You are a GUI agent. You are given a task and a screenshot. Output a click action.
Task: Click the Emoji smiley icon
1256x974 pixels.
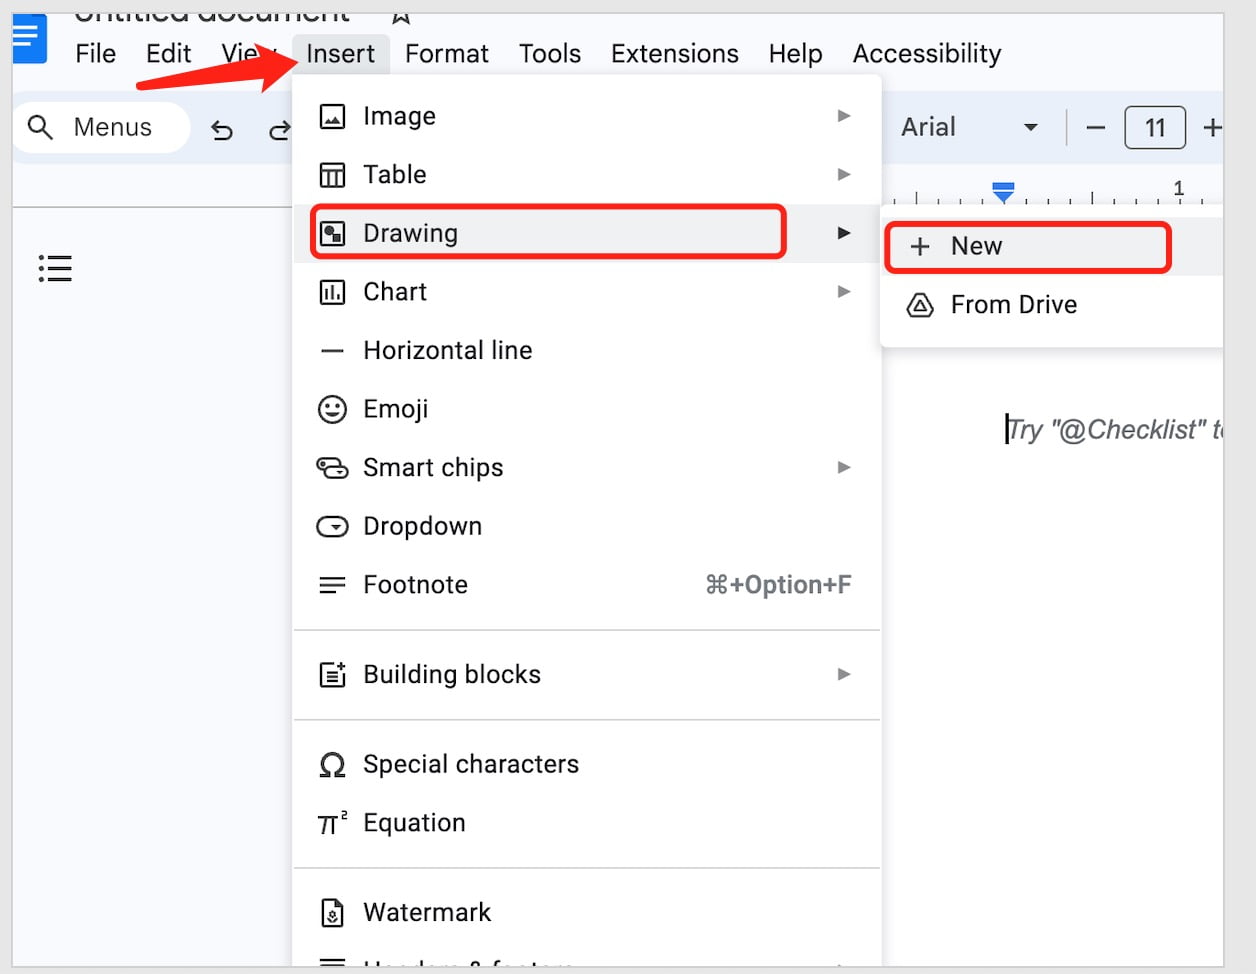[x=332, y=409]
